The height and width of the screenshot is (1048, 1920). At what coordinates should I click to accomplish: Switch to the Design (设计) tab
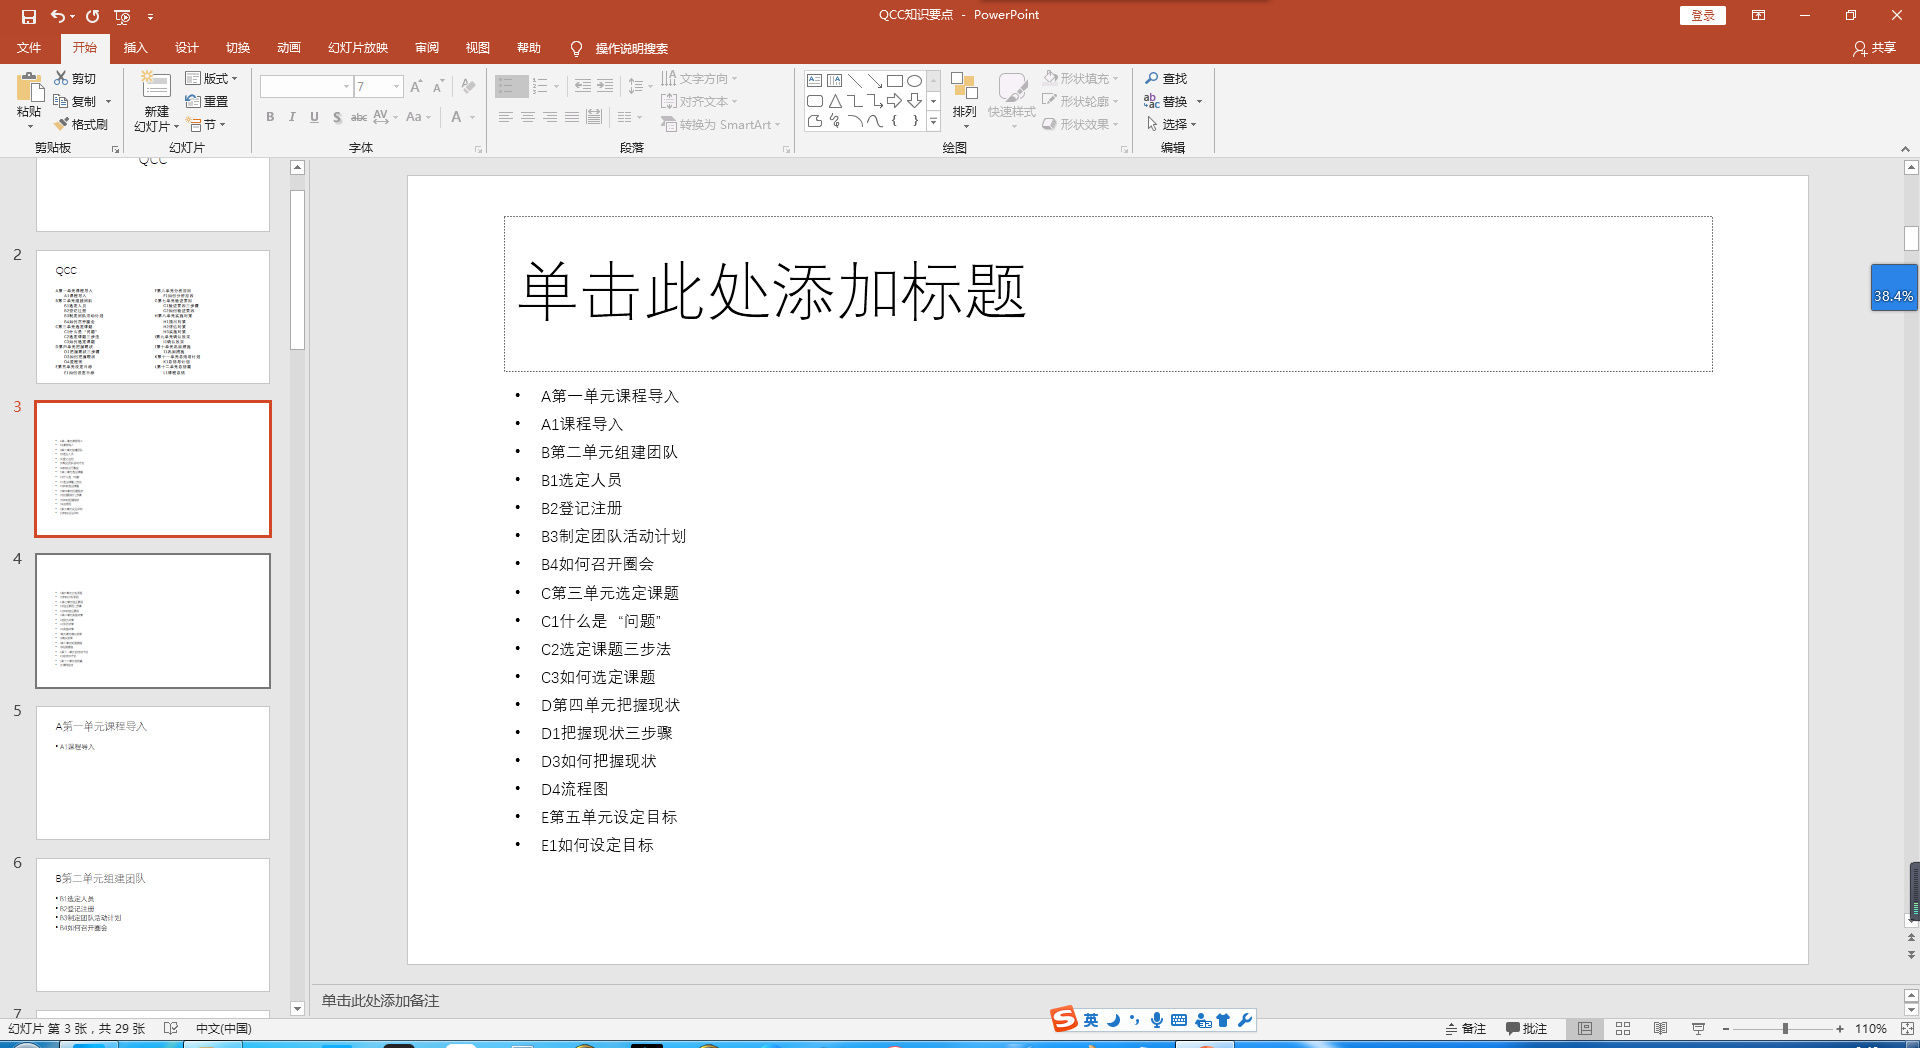point(186,47)
